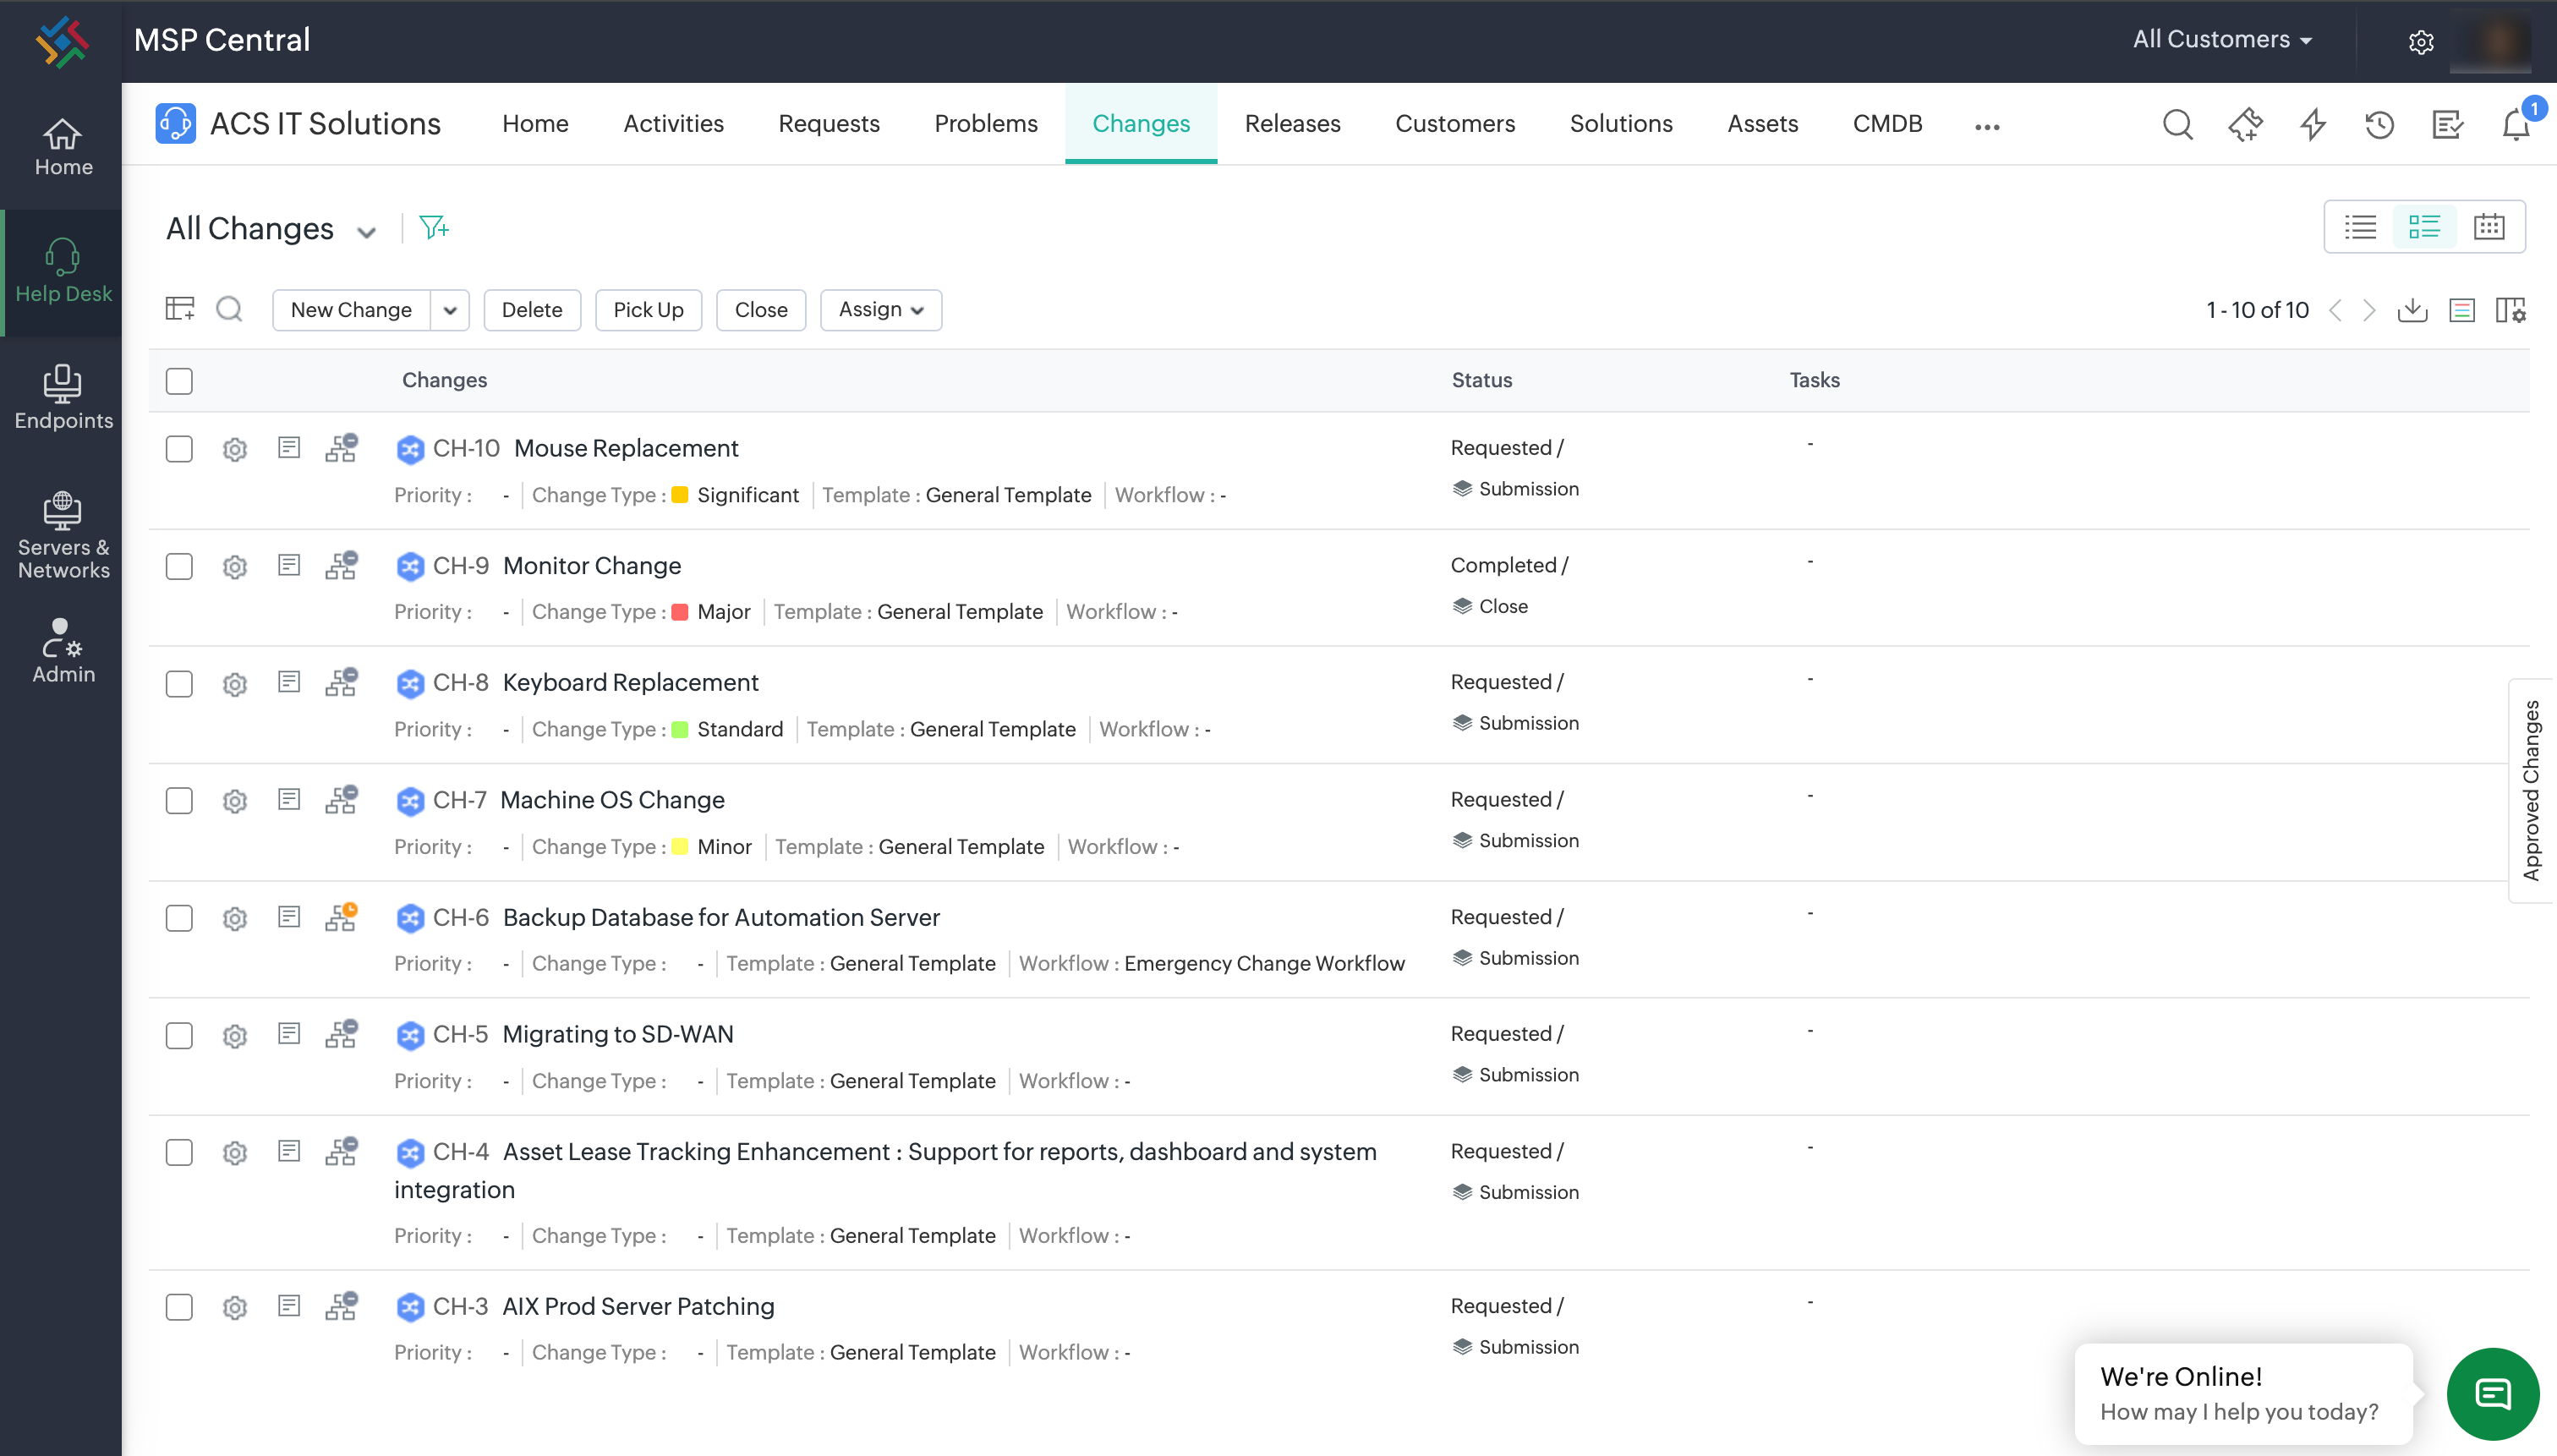
Task: Click export download icon in toolbar
Action: 2412,310
